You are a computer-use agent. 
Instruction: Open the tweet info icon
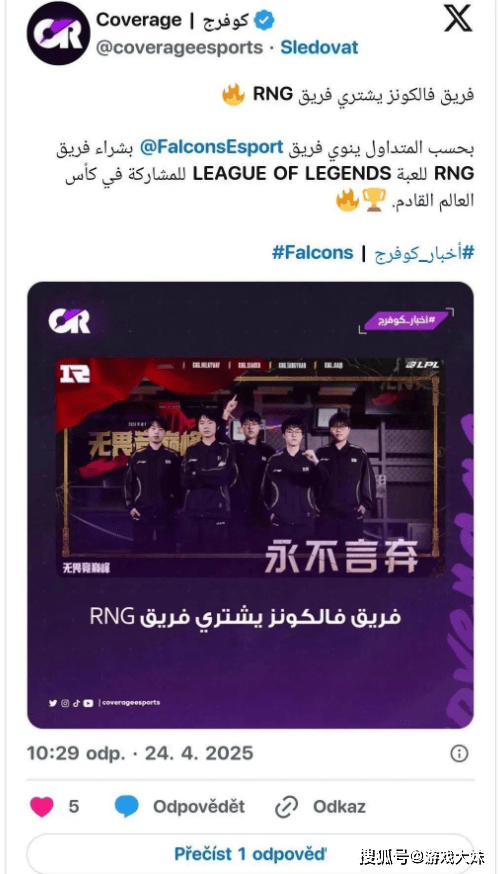459,754
